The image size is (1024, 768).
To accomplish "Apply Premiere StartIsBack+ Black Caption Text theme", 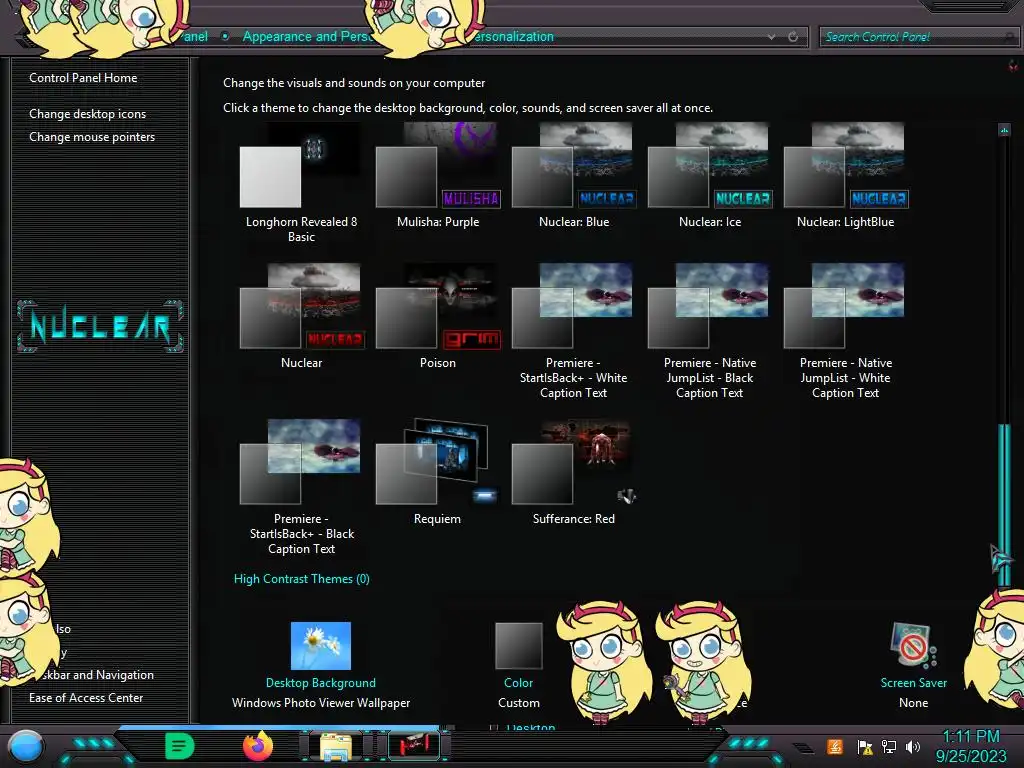I will click(x=301, y=487).
